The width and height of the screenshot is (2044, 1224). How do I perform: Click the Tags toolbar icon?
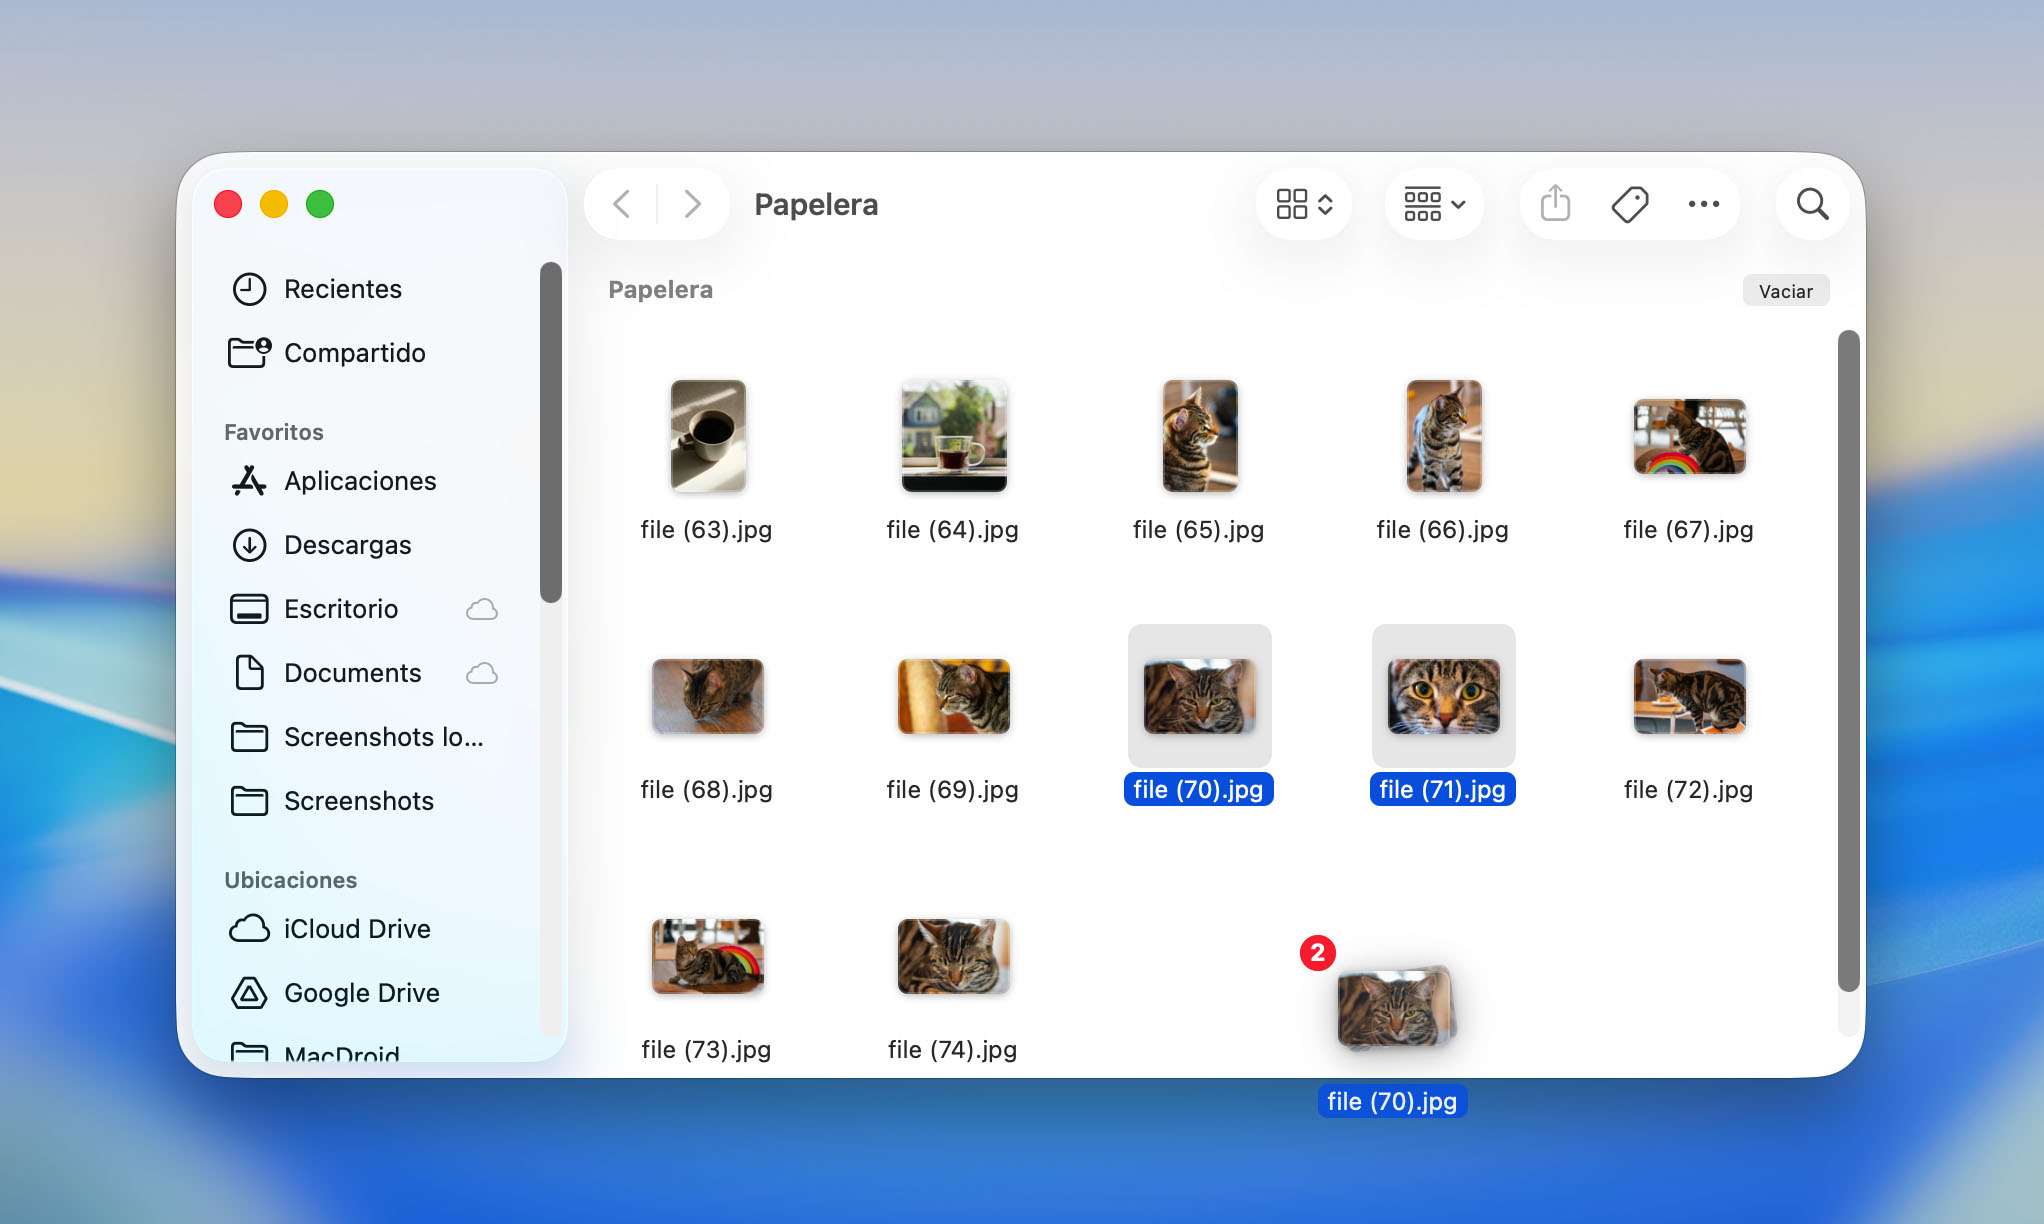(1629, 204)
